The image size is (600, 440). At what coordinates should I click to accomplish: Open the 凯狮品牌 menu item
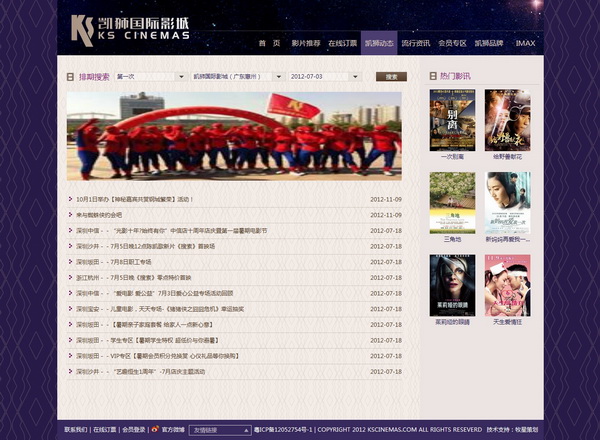pos(489,43)
